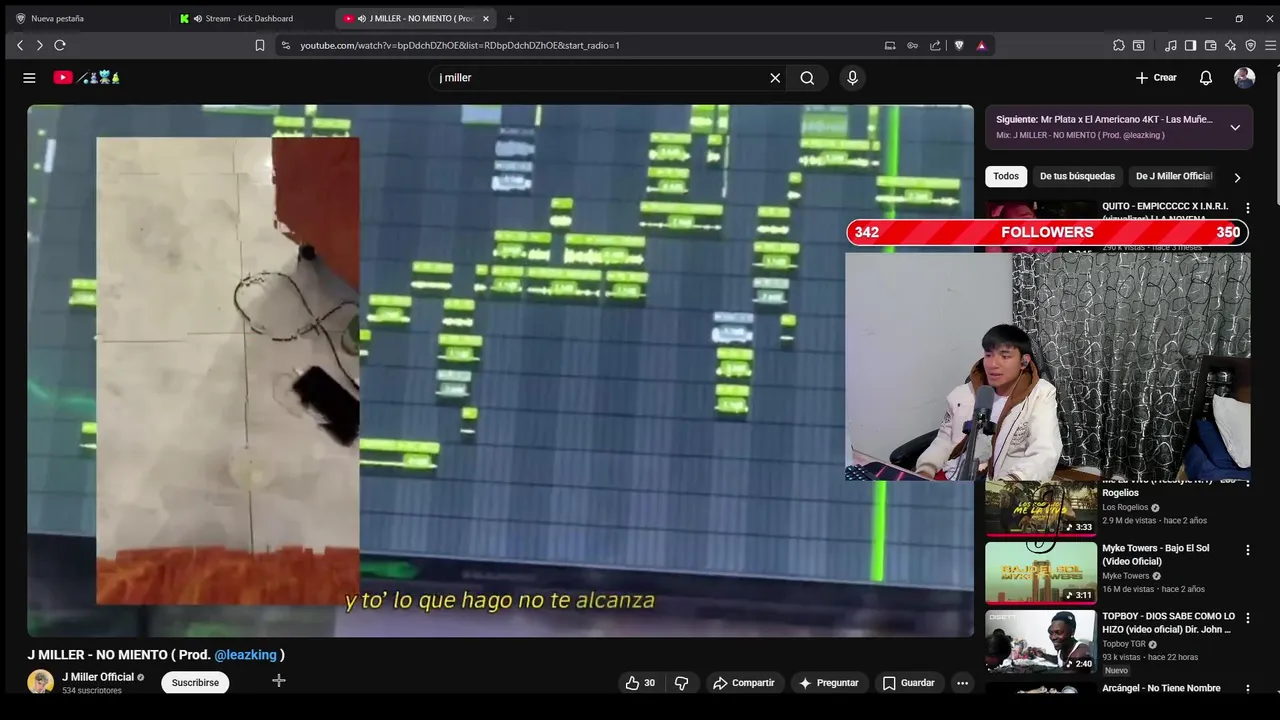The width and height of the screenshot is (1280, 720).
Task: Share this page from address bar
Action: (935, 45)
